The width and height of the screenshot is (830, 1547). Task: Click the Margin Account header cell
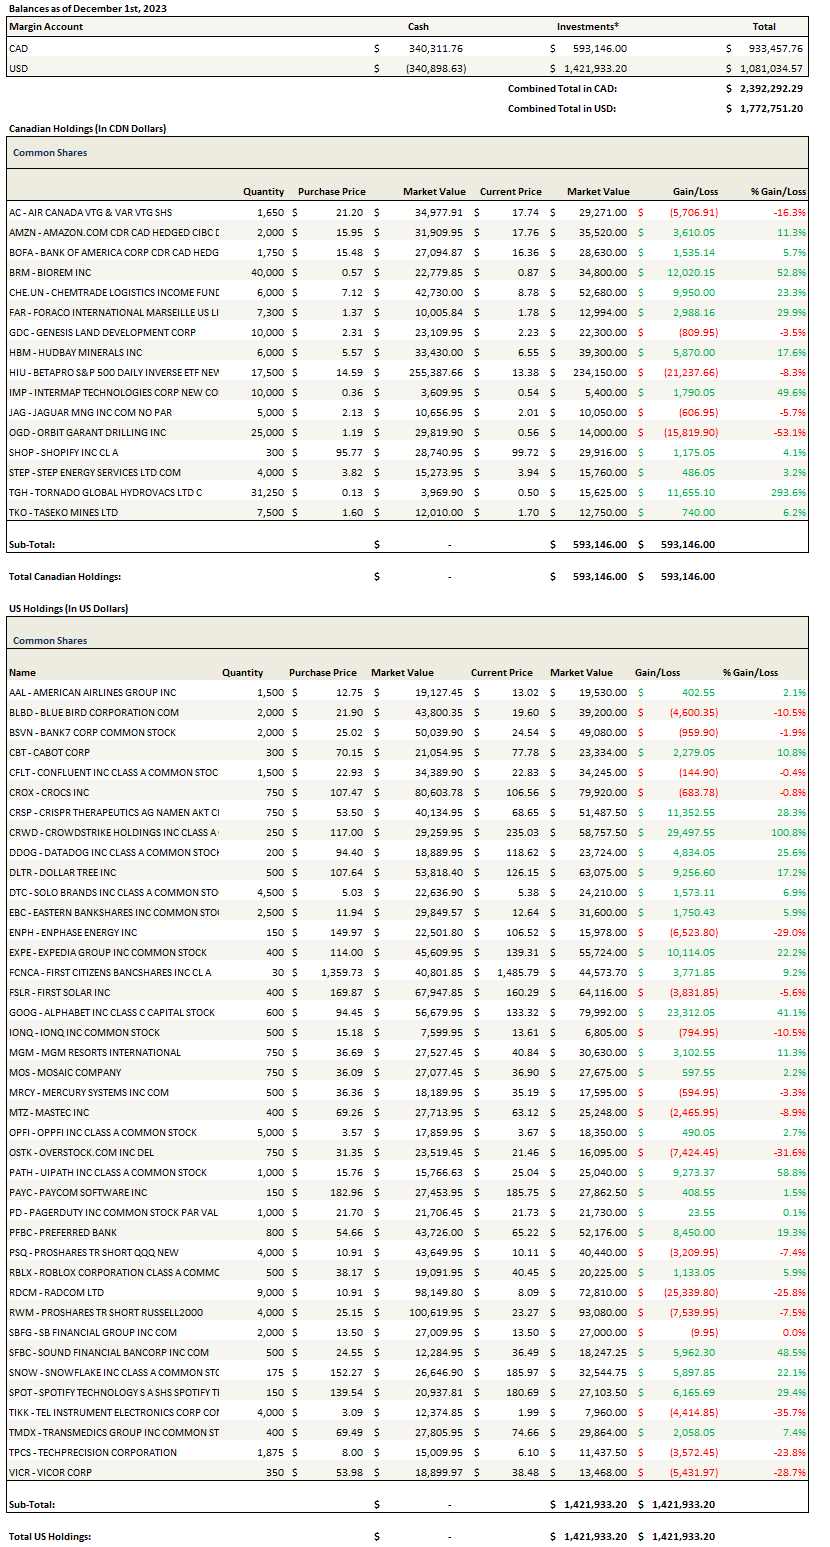pos(46,27)
